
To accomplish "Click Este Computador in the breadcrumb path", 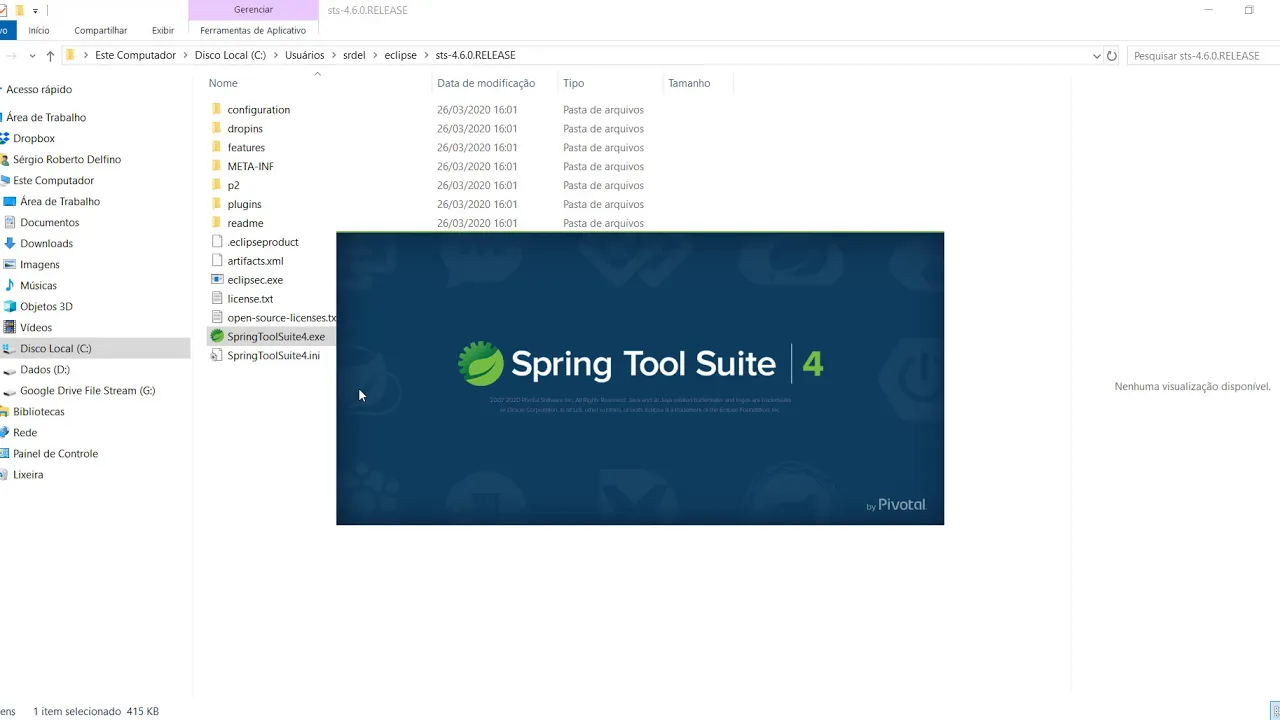I will [x=135, y=56].
